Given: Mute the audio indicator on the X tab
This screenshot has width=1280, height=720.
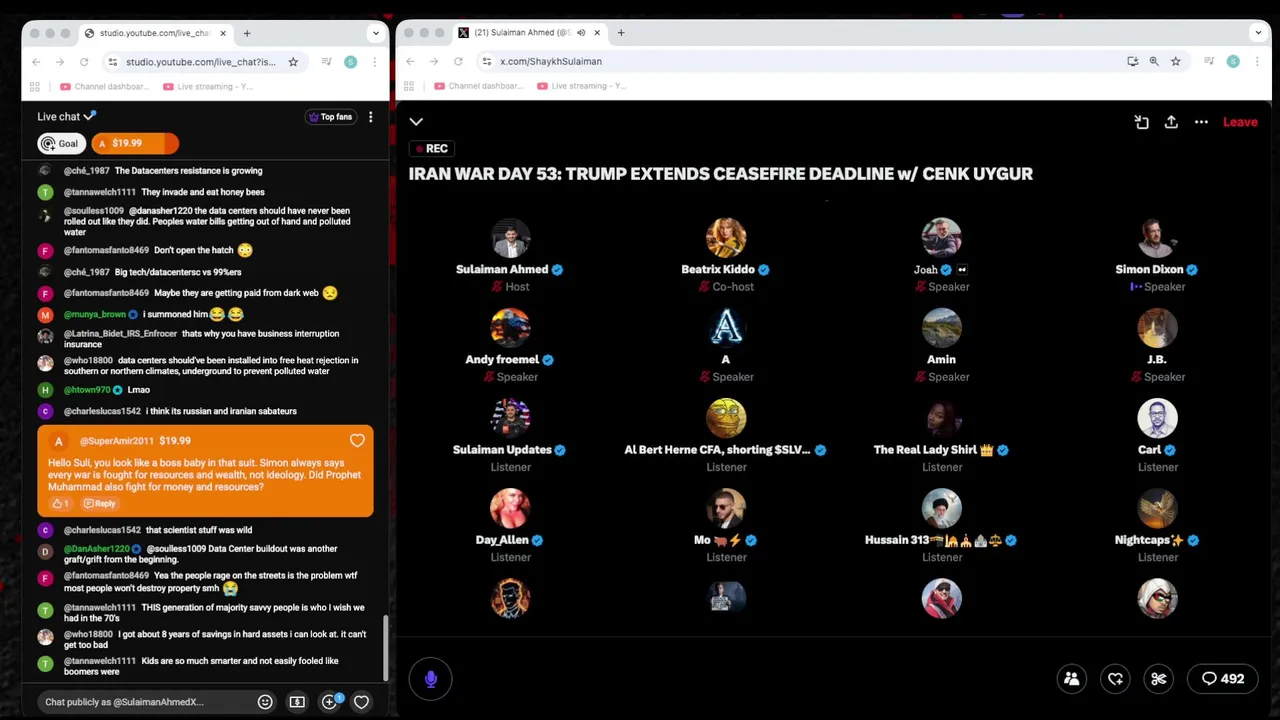Looking at the screenshot, I should 581,33.
